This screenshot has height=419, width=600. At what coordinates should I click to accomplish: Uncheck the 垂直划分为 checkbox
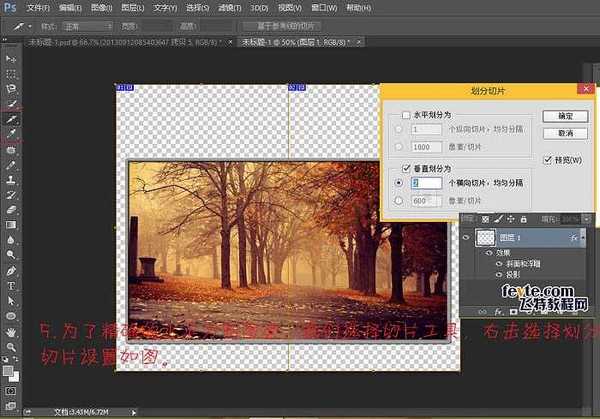click(x=406, y=168)
